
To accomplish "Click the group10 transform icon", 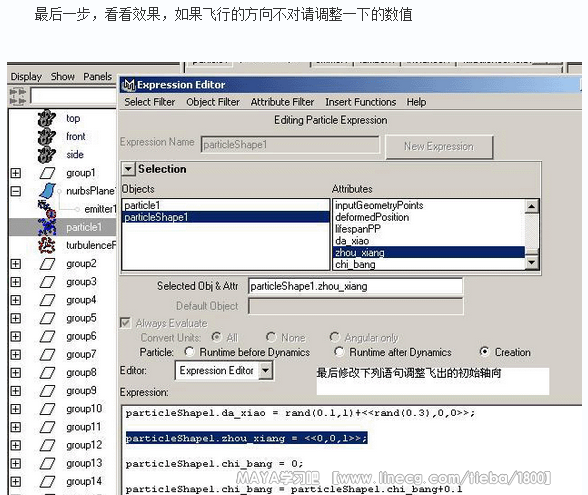I will coord(47,409).
